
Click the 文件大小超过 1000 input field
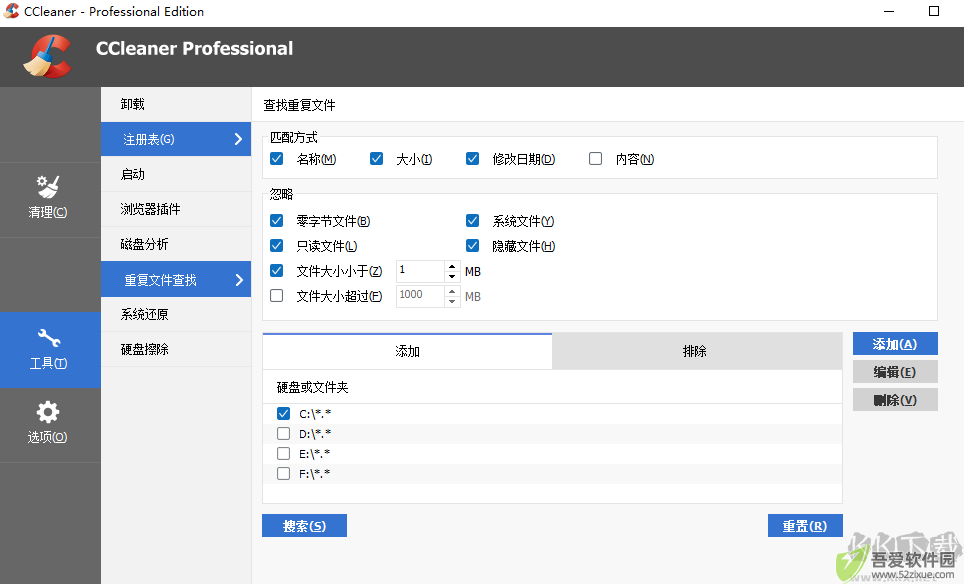[x=421, y=296]
